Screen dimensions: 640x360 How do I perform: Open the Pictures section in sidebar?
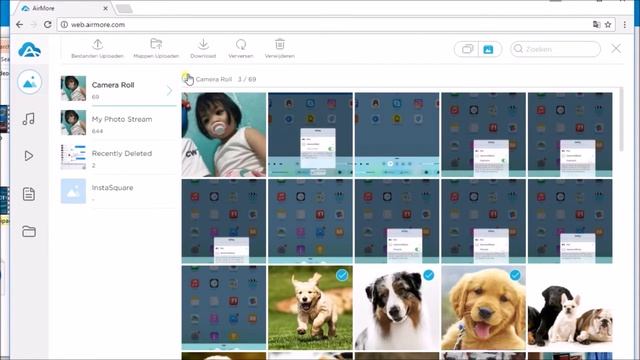29,82
